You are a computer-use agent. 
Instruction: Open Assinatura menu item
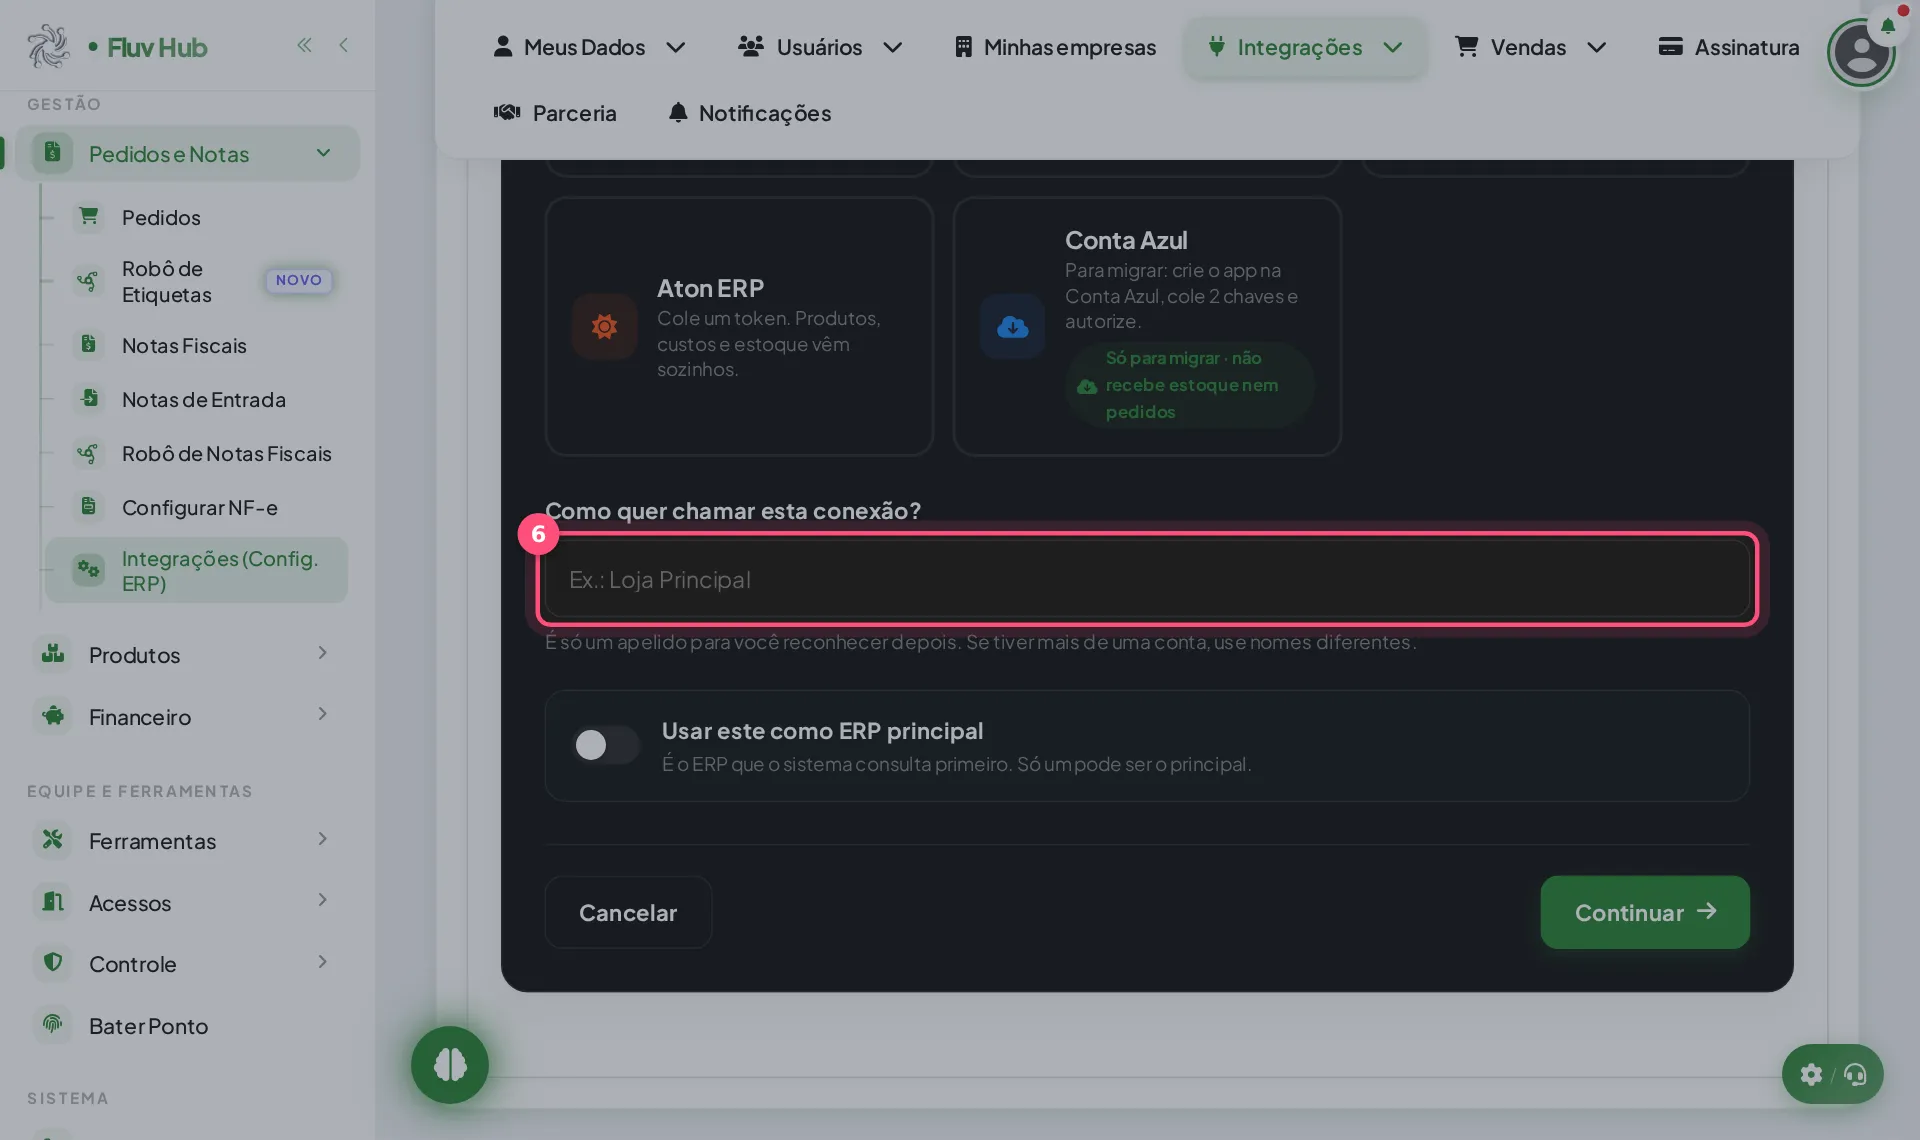tap(1728, 47)
